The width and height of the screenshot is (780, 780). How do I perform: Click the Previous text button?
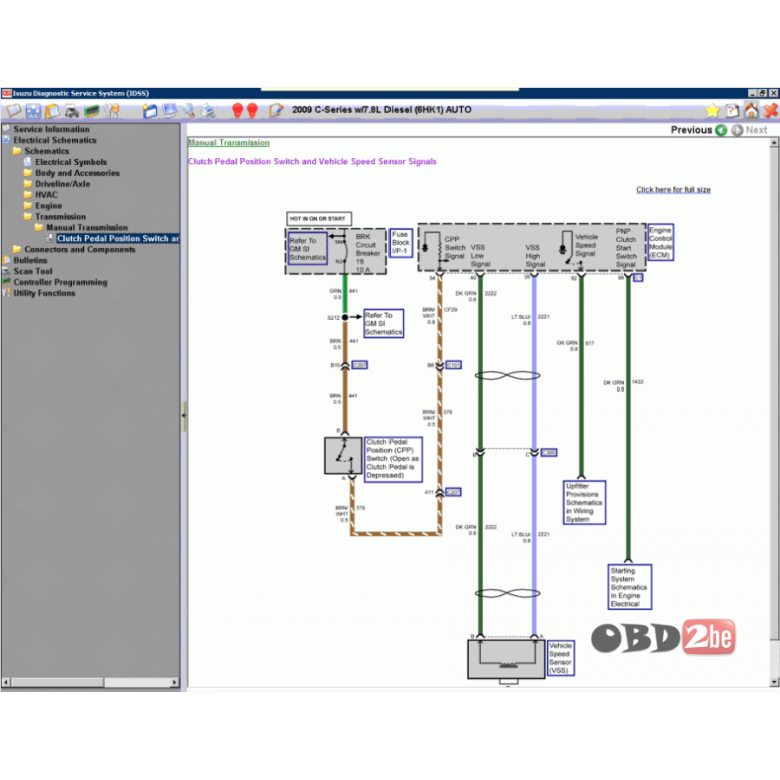click(x=691, y=130)
